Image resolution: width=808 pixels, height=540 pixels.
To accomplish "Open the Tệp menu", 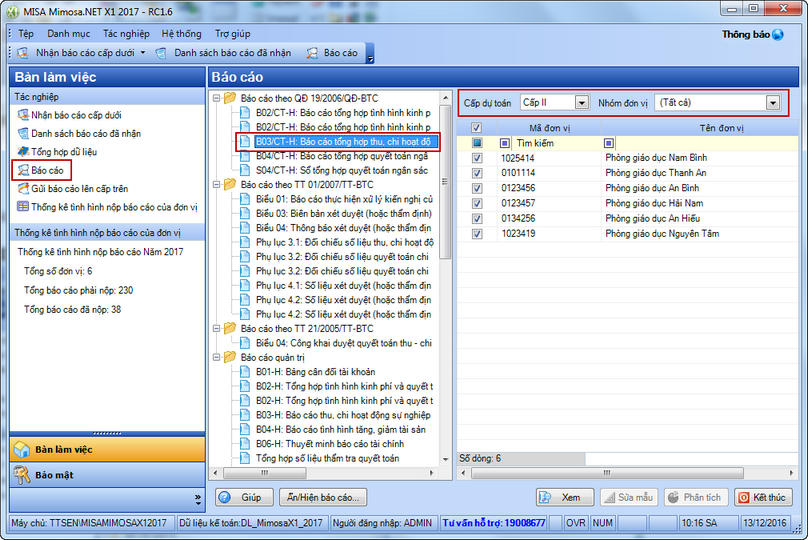I will point(26,33).
